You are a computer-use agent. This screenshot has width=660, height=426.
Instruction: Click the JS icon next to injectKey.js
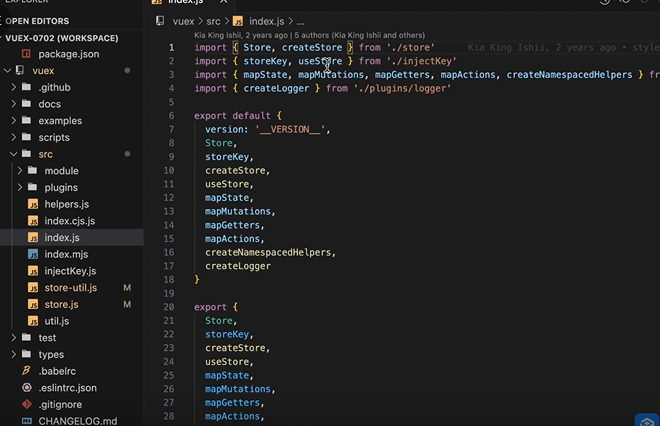click(33, 271)
